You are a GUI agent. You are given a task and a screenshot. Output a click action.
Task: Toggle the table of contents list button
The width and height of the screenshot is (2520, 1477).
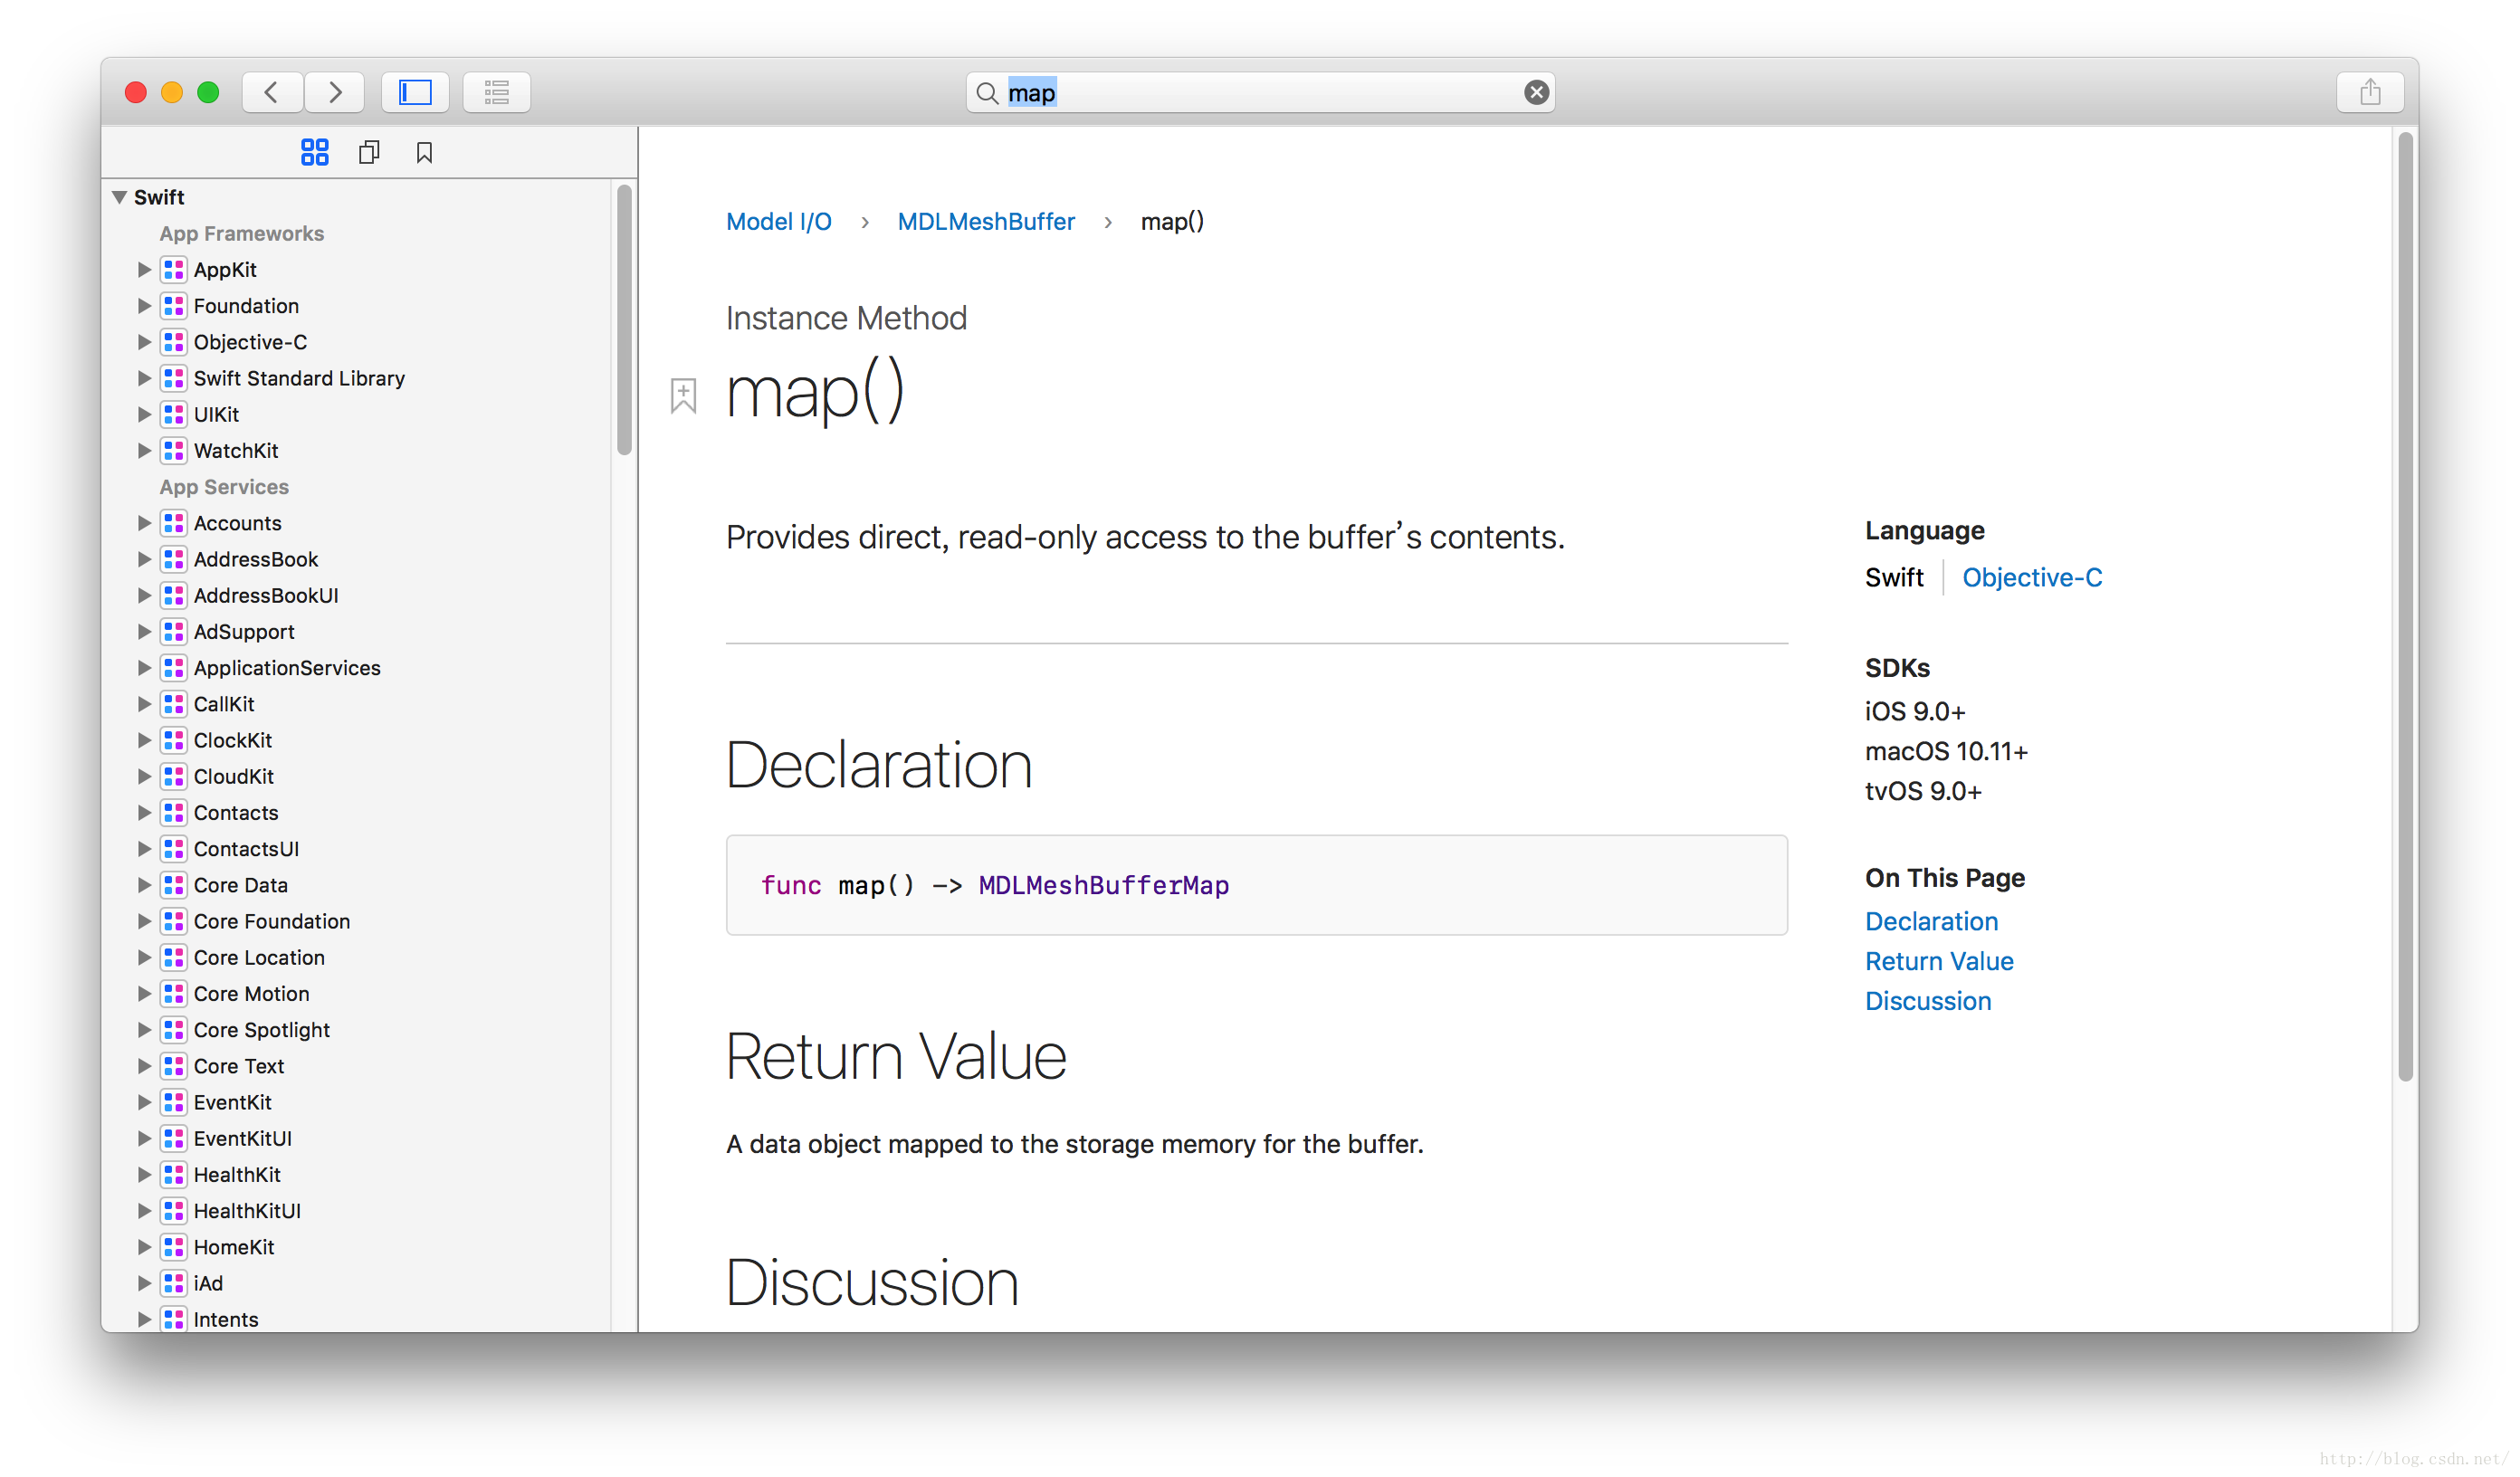coord(496,92)
